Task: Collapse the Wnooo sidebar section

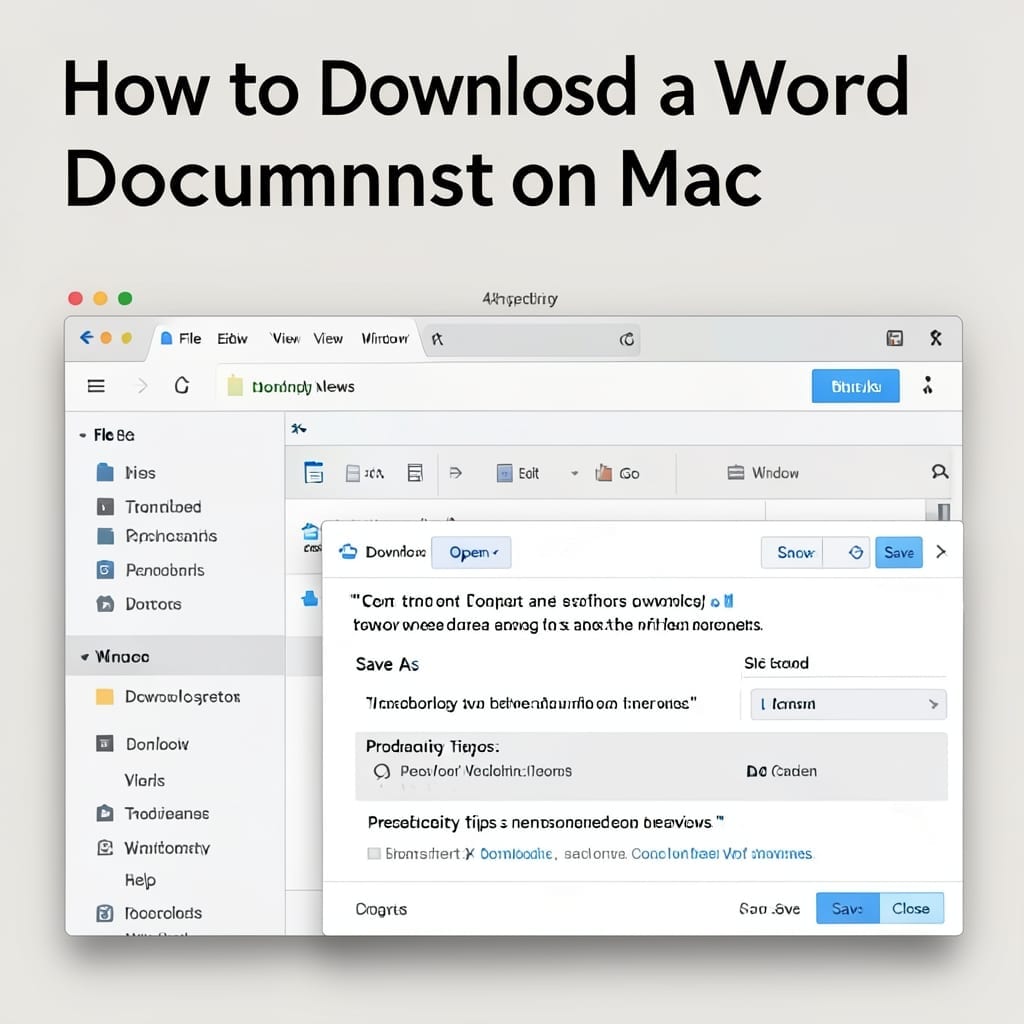Action: tap(85, 657)
